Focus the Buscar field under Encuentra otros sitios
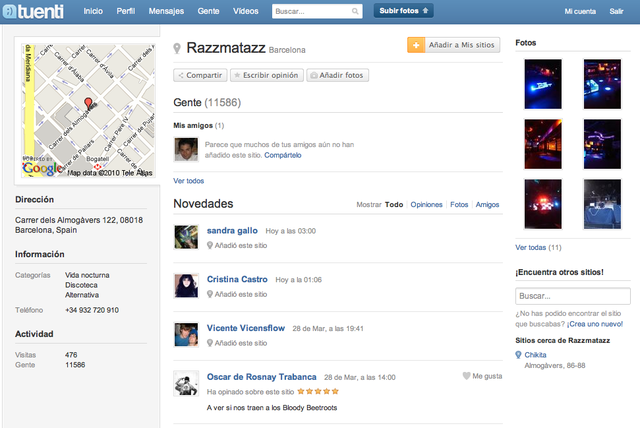Image resolution: width=640 pixels, height=428 pixels. (573, 296)
